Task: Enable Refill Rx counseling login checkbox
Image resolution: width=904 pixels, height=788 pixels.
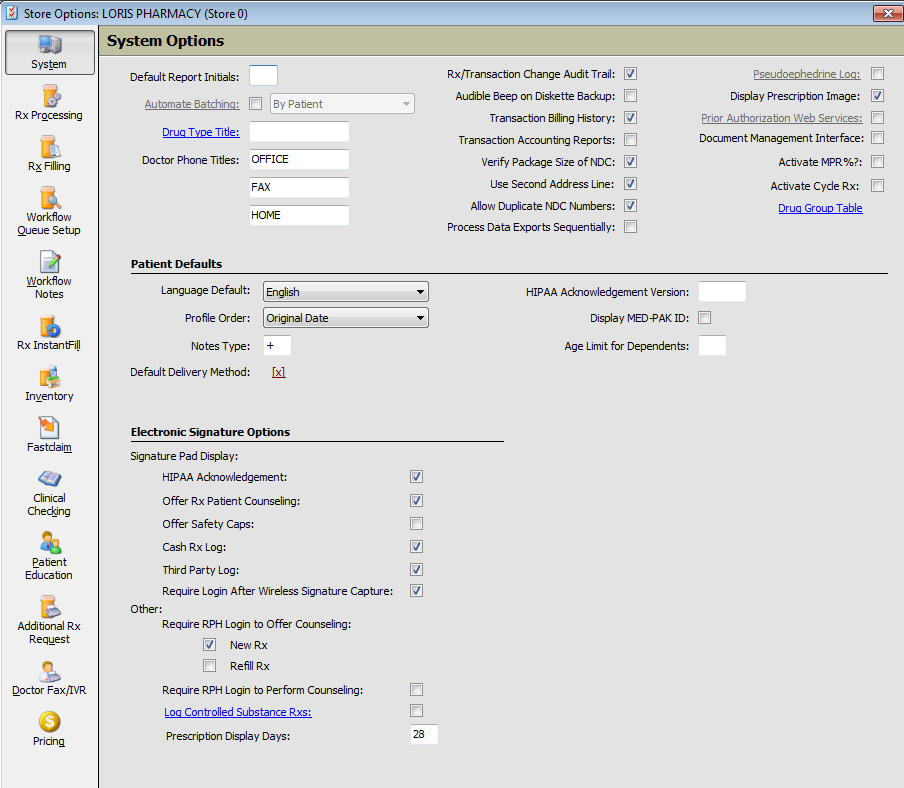Action: 210,666
